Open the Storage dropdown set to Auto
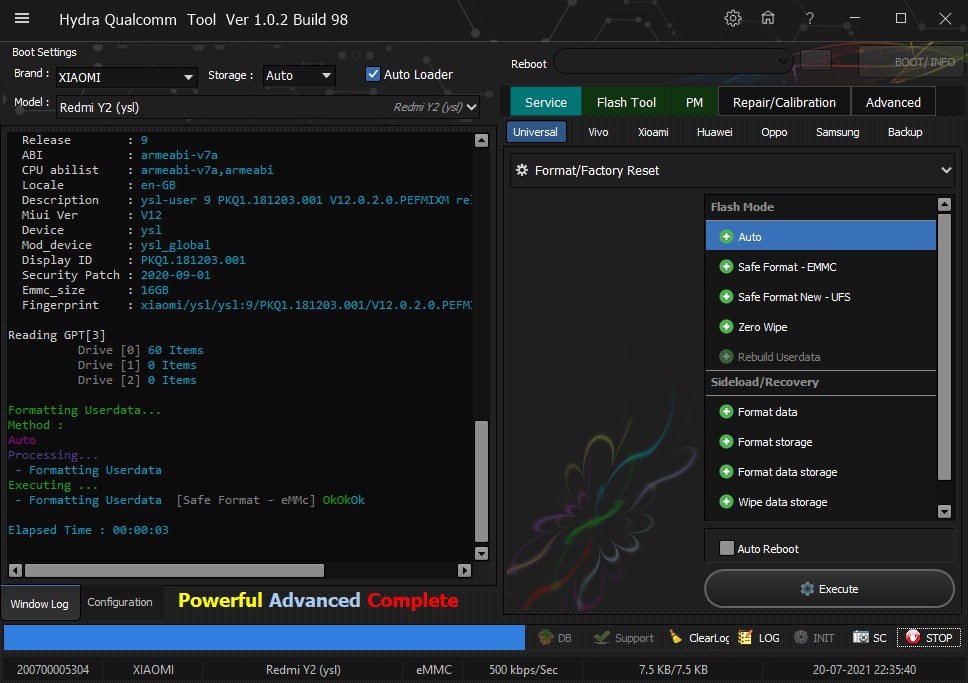This screenshot has height=683, width=968. point(299,75)
